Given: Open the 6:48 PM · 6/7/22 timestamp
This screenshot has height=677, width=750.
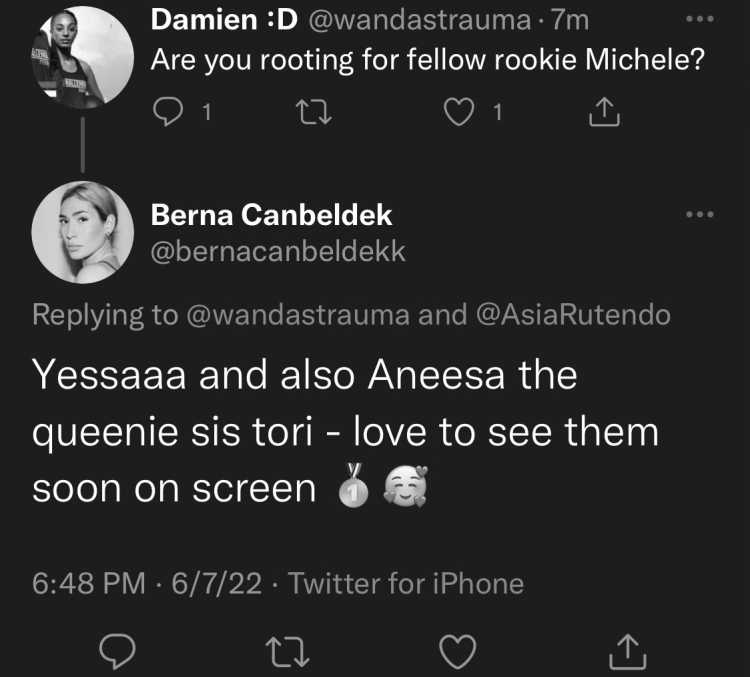Looking at the screenshot, I should click(x=147, y=584).
